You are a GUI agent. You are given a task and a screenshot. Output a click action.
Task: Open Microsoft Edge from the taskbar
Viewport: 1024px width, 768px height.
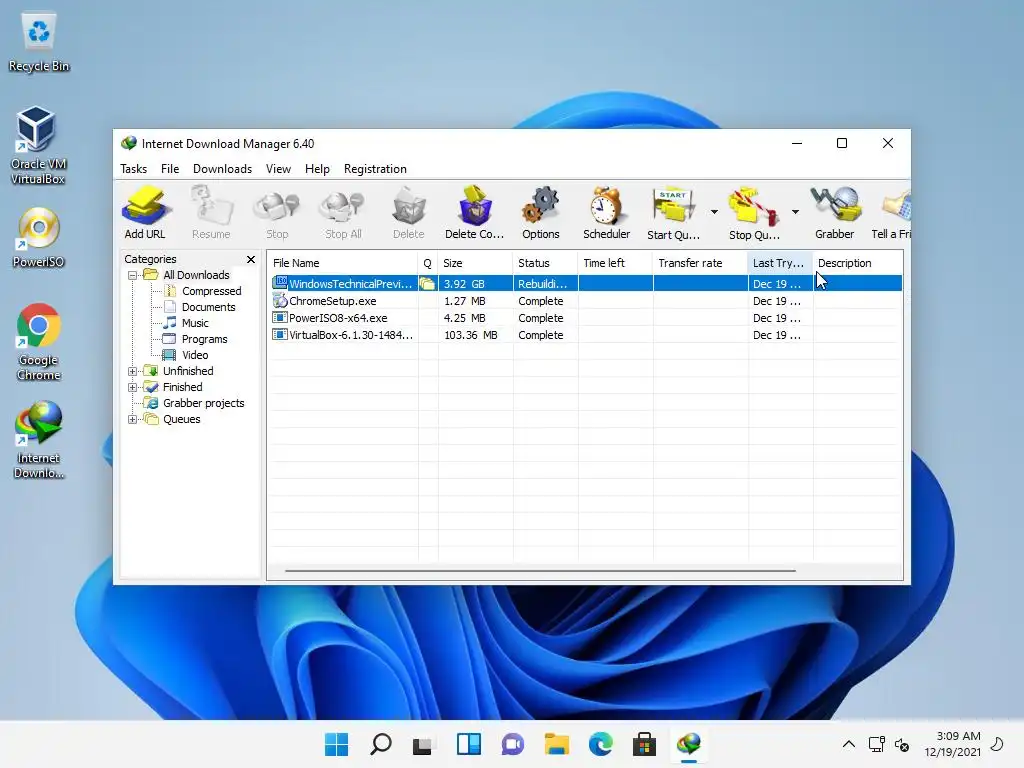pyautogui.click(x=600, y=744)
